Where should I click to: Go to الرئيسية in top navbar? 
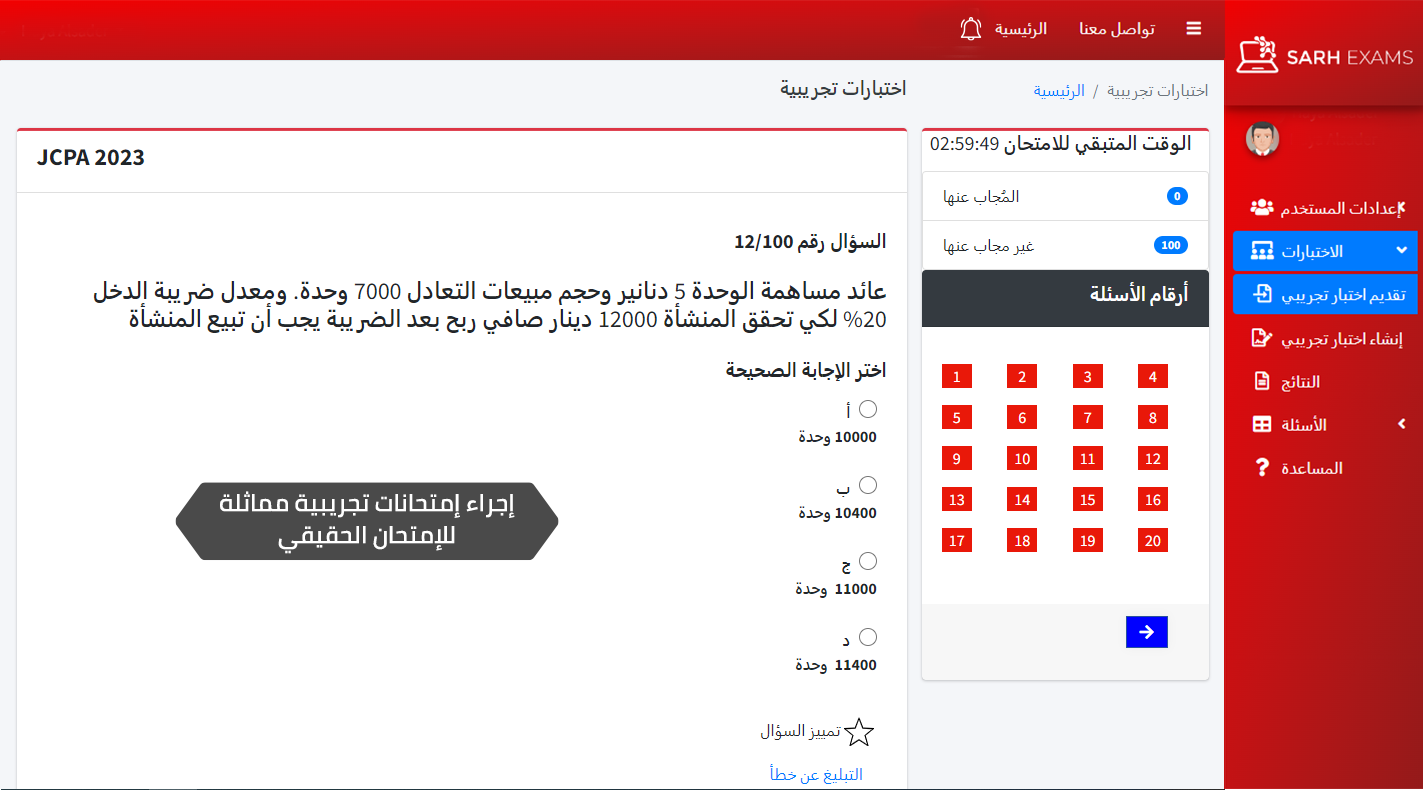coord(1020,29)
